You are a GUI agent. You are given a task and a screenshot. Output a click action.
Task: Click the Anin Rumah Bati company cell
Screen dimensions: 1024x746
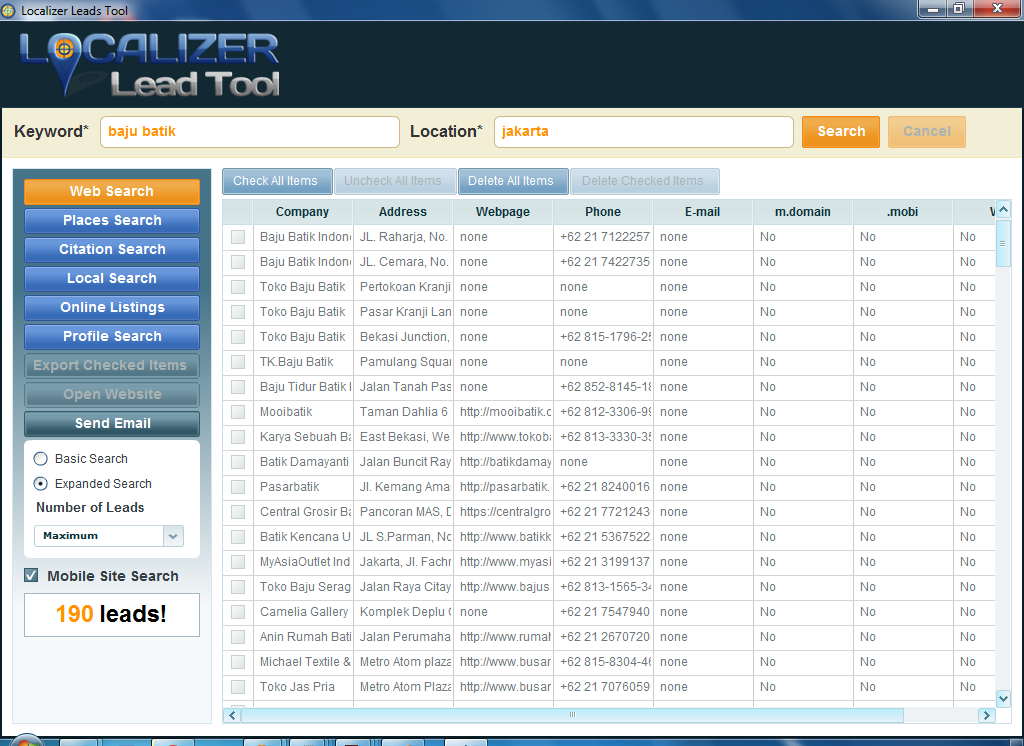303,637
